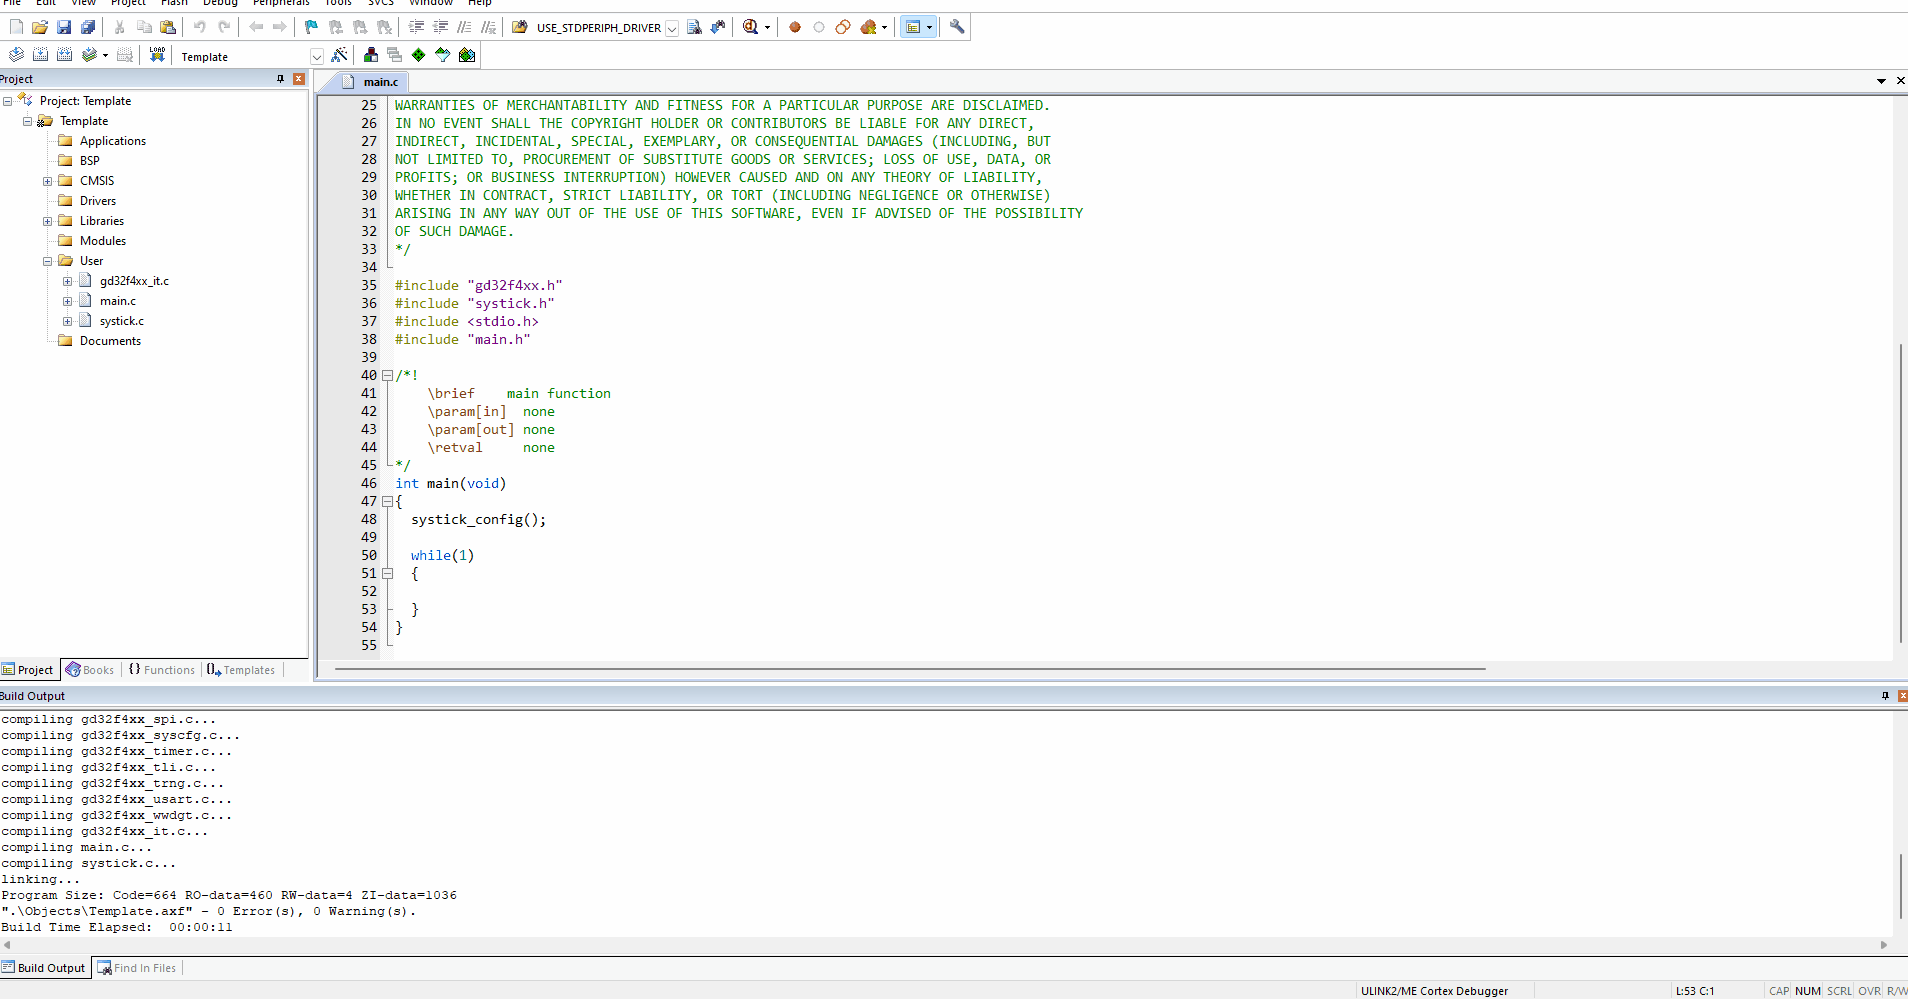1908x999 pixels.
Task: Pin the Project panel with the pushpin
Action: [x=280, y=79]
